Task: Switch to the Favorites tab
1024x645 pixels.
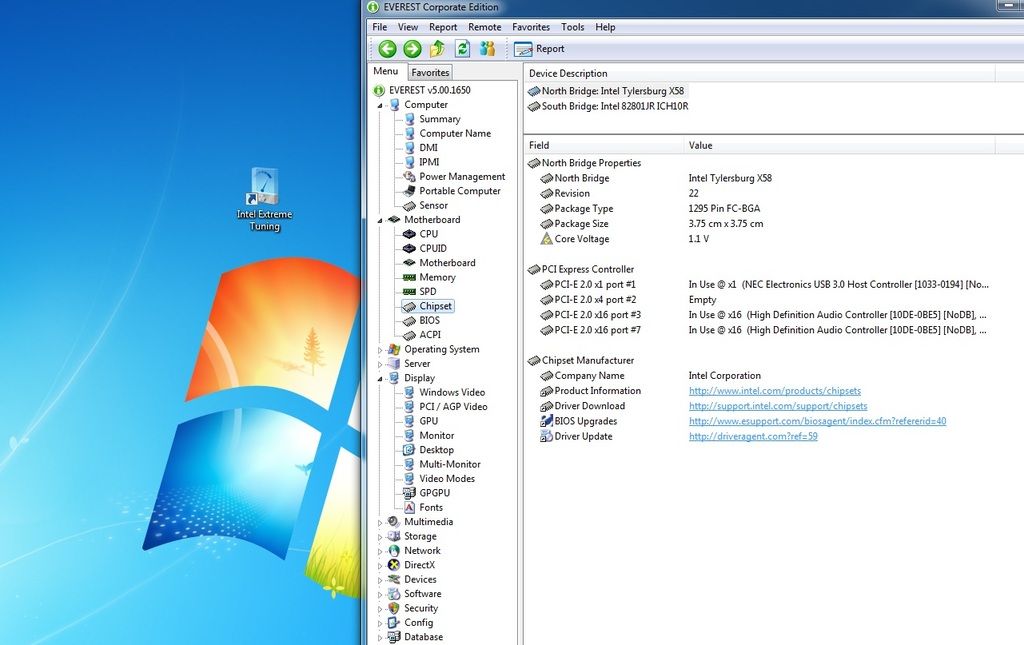Action: [430, 72]
